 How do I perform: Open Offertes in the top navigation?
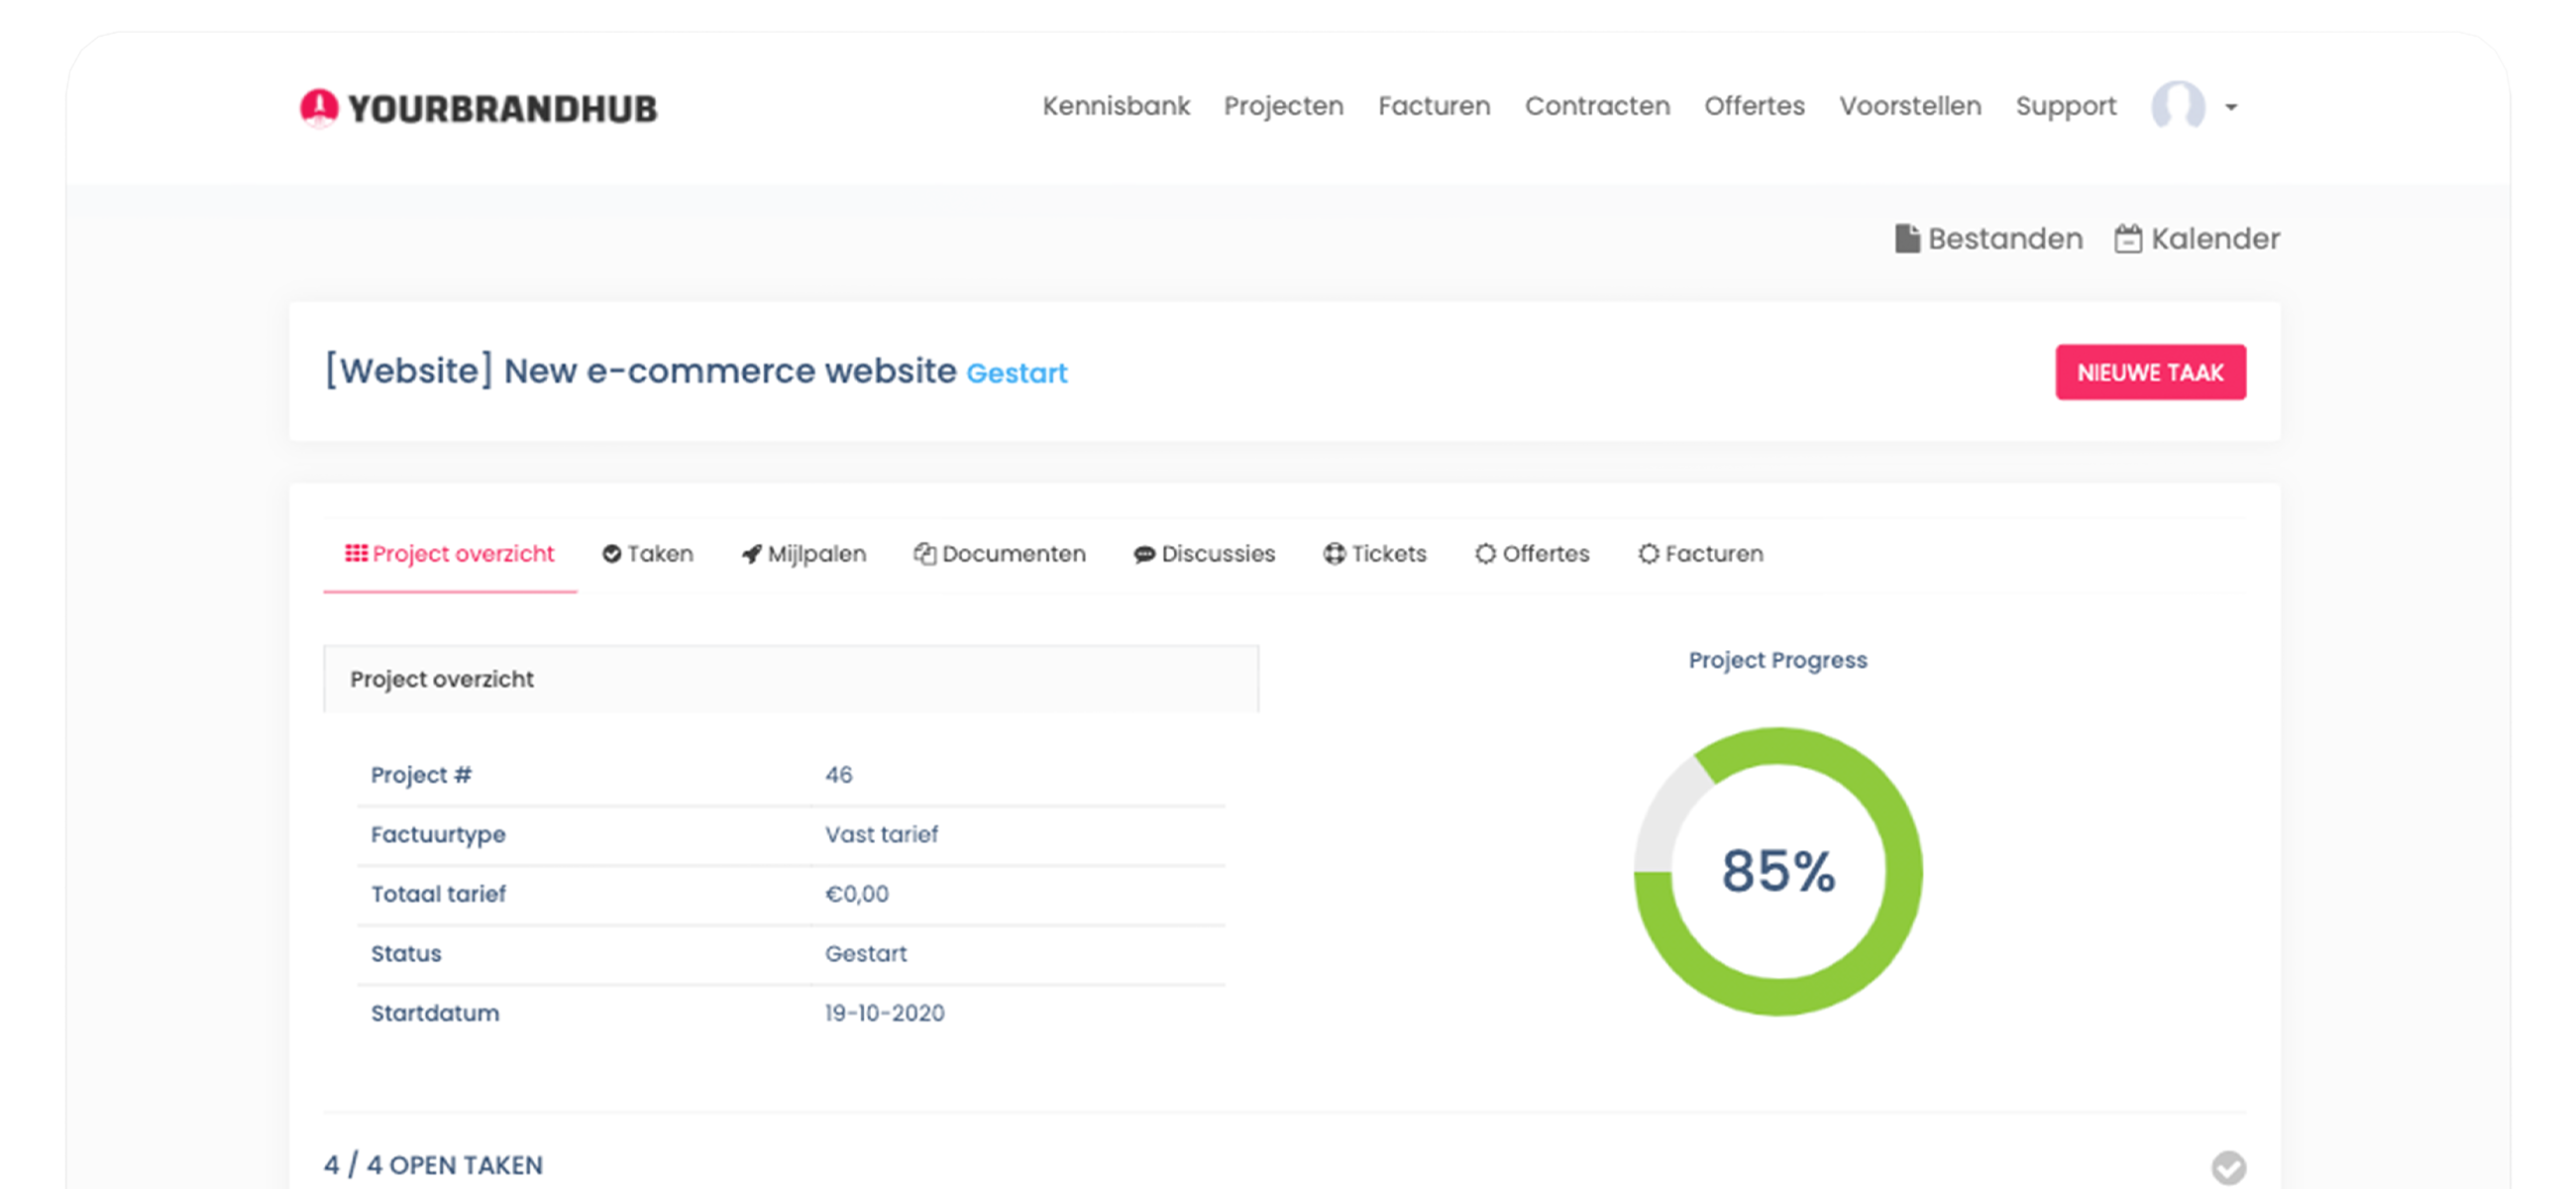(x=1754, y=106)
